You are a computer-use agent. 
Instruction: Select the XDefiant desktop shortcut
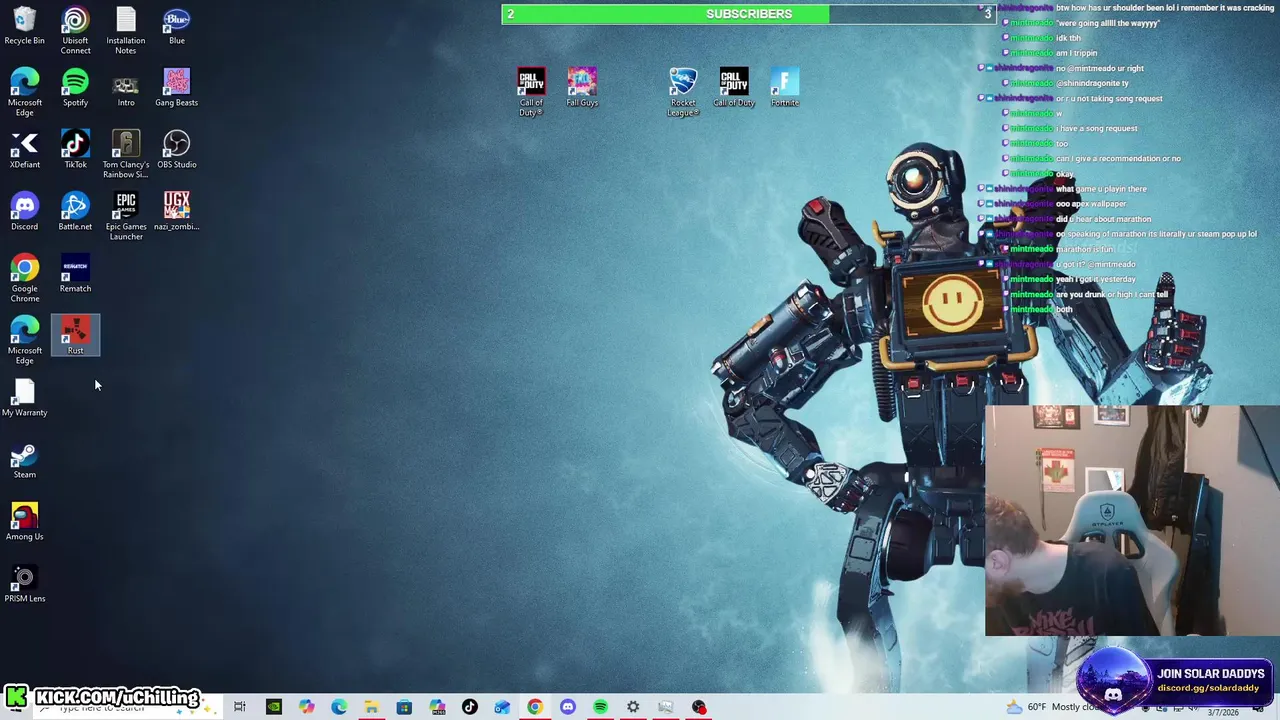pyautogui.click(x=25, y=150)
